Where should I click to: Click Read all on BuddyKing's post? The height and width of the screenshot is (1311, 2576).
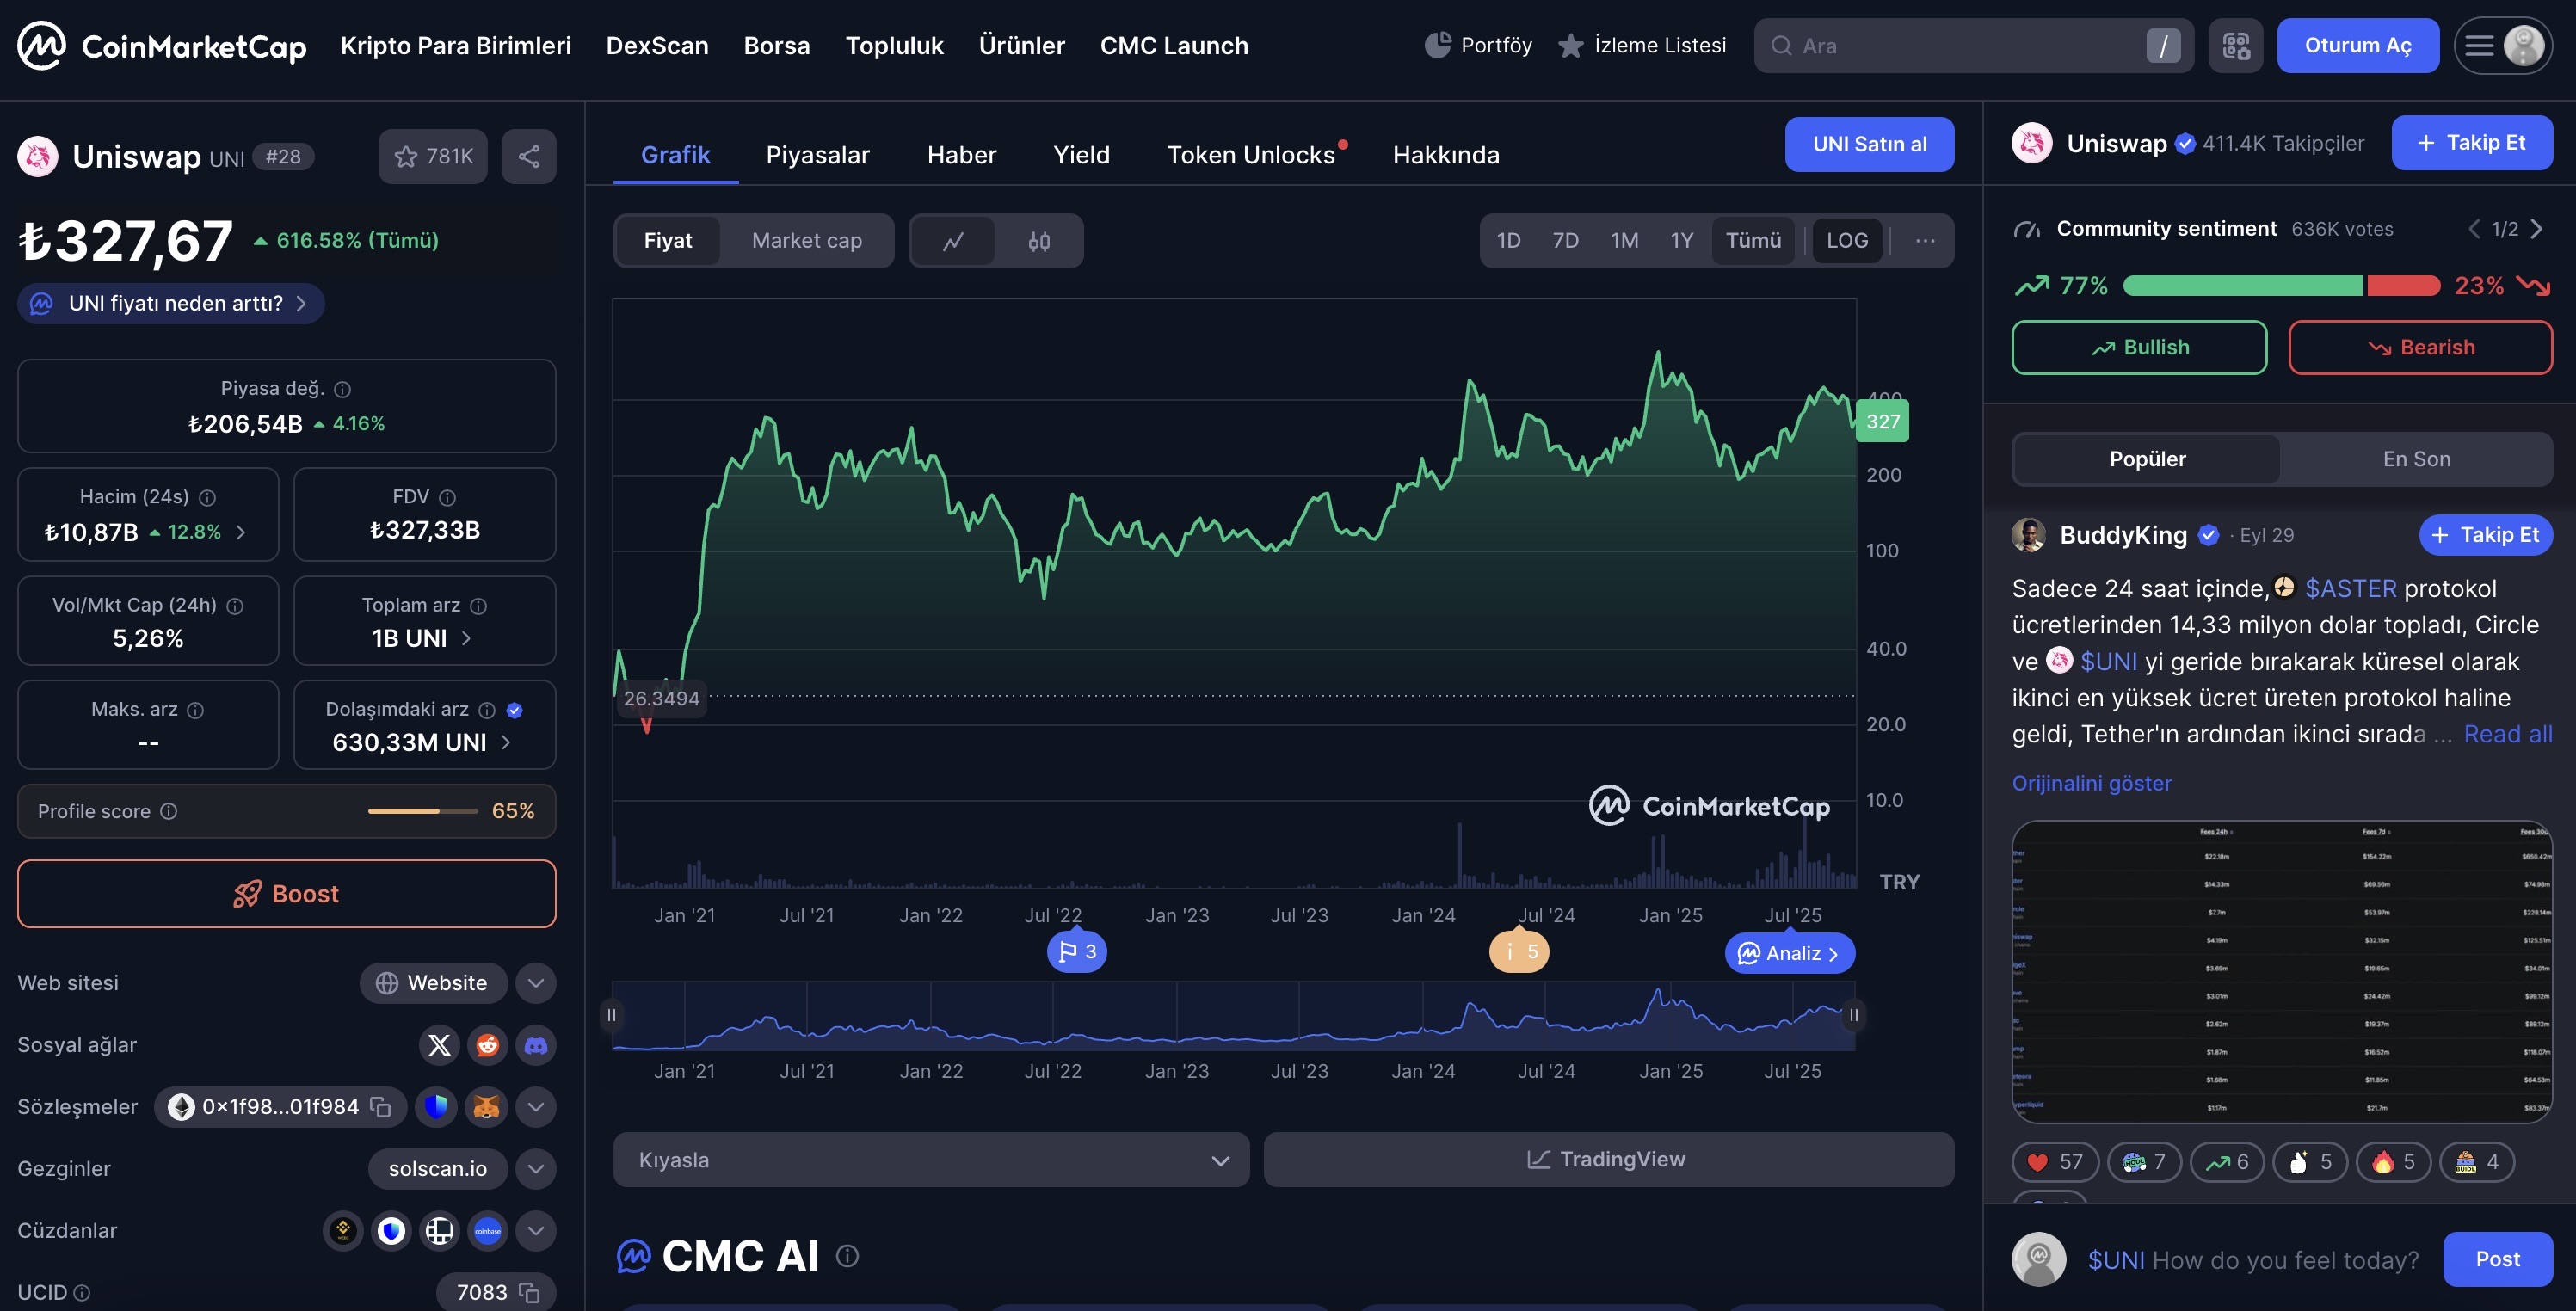coord(2508,734)
